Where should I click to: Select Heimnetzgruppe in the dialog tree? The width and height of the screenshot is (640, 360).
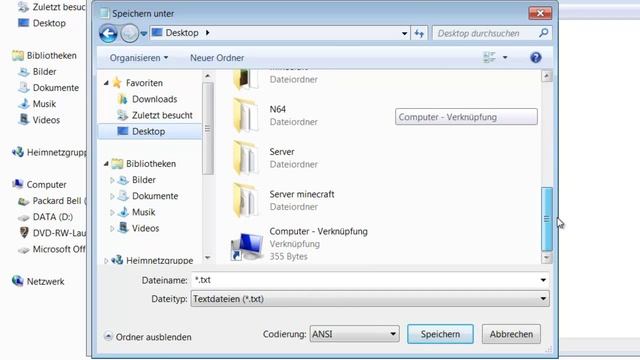click(159, 260)
